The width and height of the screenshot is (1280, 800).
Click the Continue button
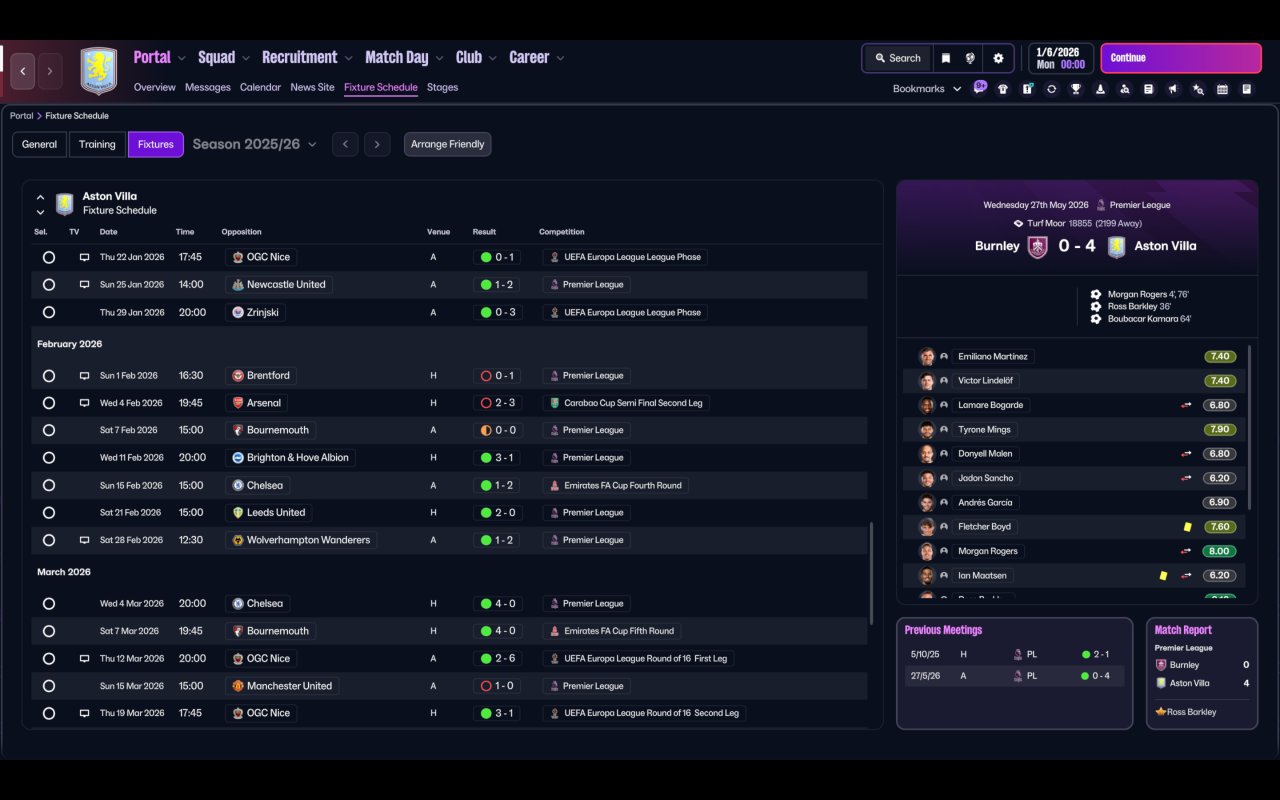(1181, 58)
